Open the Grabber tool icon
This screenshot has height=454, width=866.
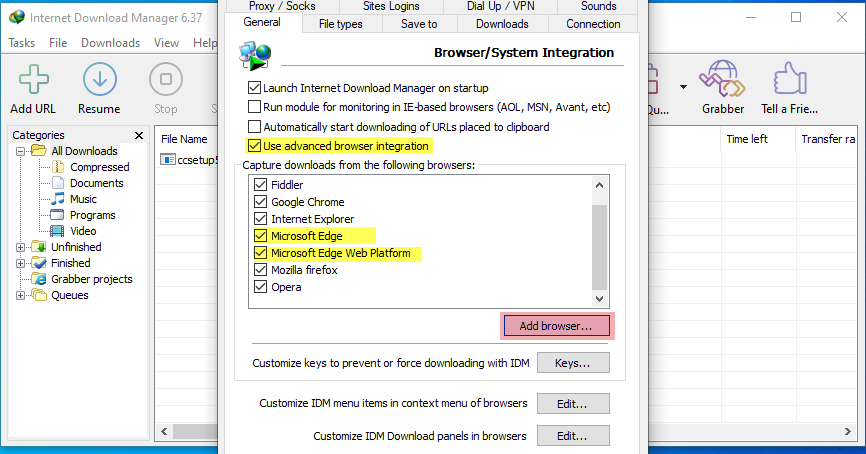click(x=722, y=78)
